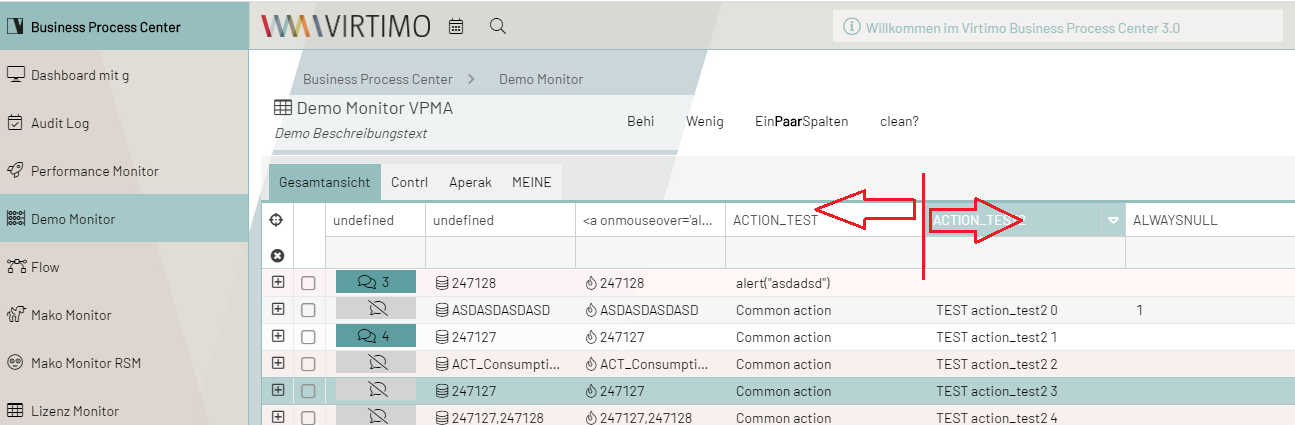Click the Flow icon in the sidebar
Screen dimensions: 1295x425
16,267
